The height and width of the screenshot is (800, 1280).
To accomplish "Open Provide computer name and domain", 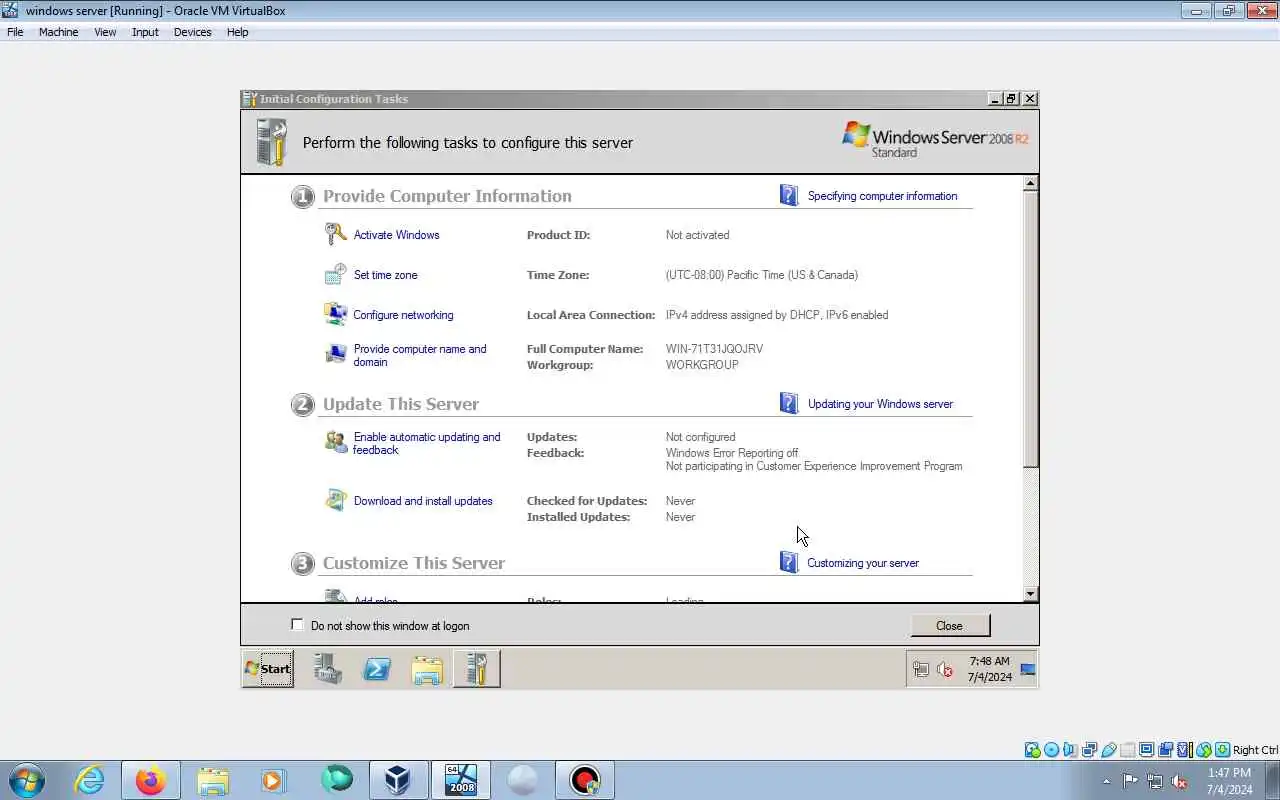I will tap(420, 355).
